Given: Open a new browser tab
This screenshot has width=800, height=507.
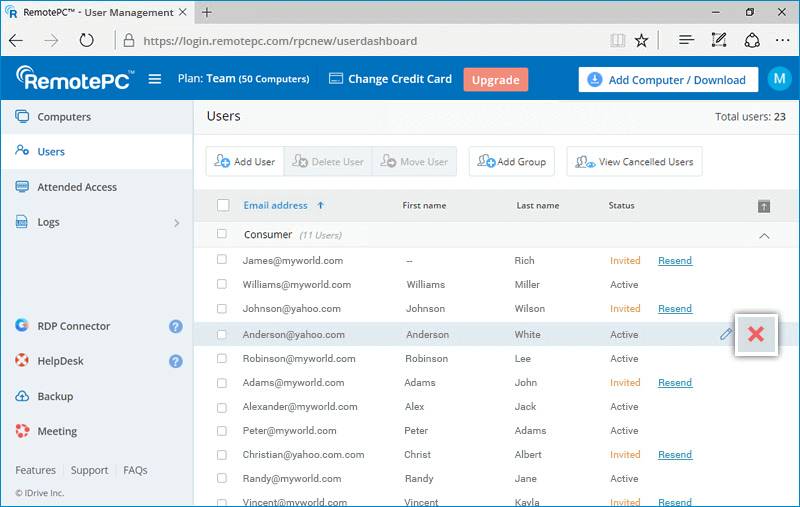Looking at the screenshot, I should 207,12.
